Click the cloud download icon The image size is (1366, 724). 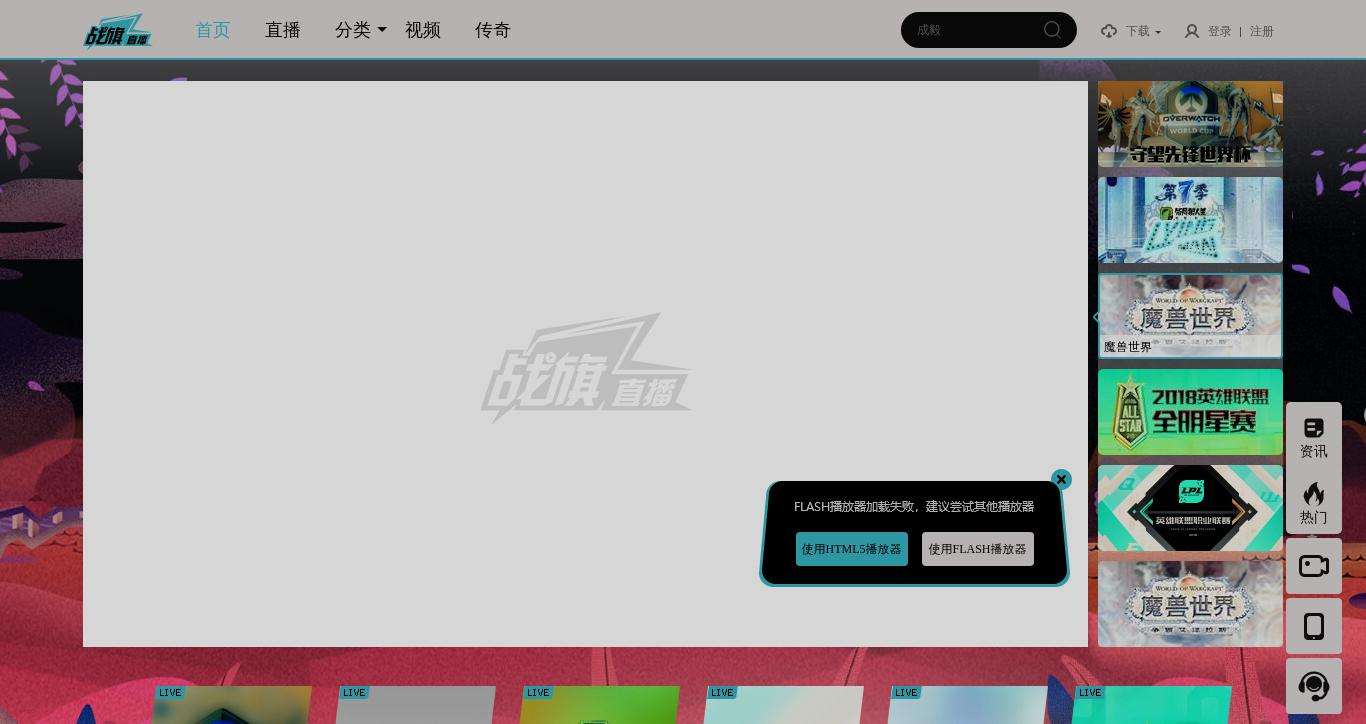1109,31
